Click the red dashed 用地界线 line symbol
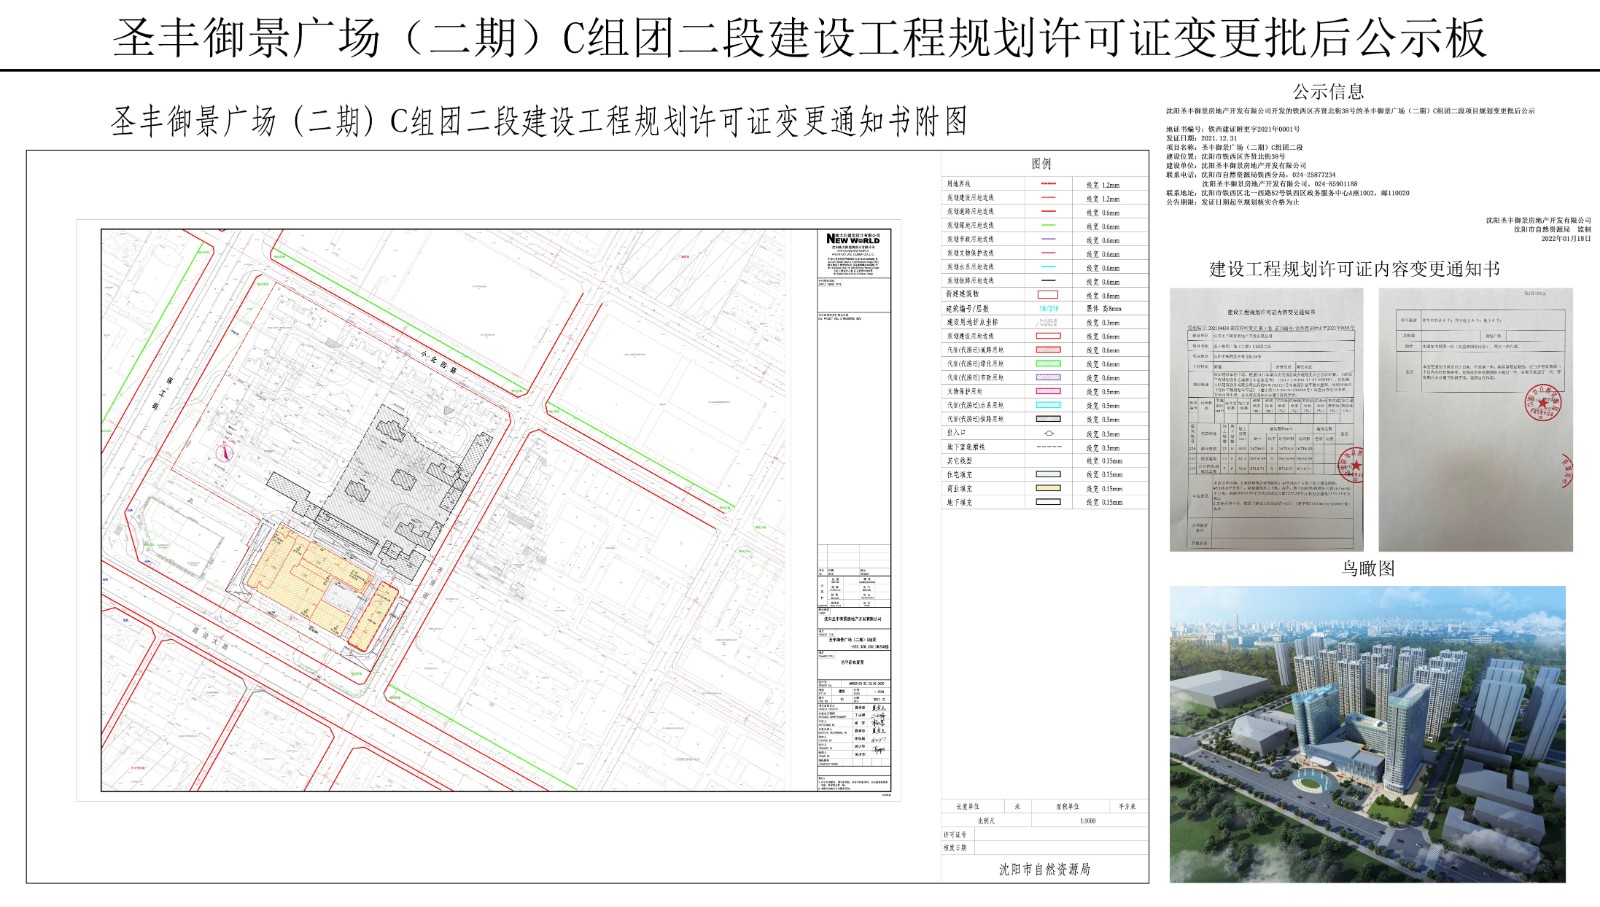Viewport: 1600px width, 907px height. tap(1049, 184)
